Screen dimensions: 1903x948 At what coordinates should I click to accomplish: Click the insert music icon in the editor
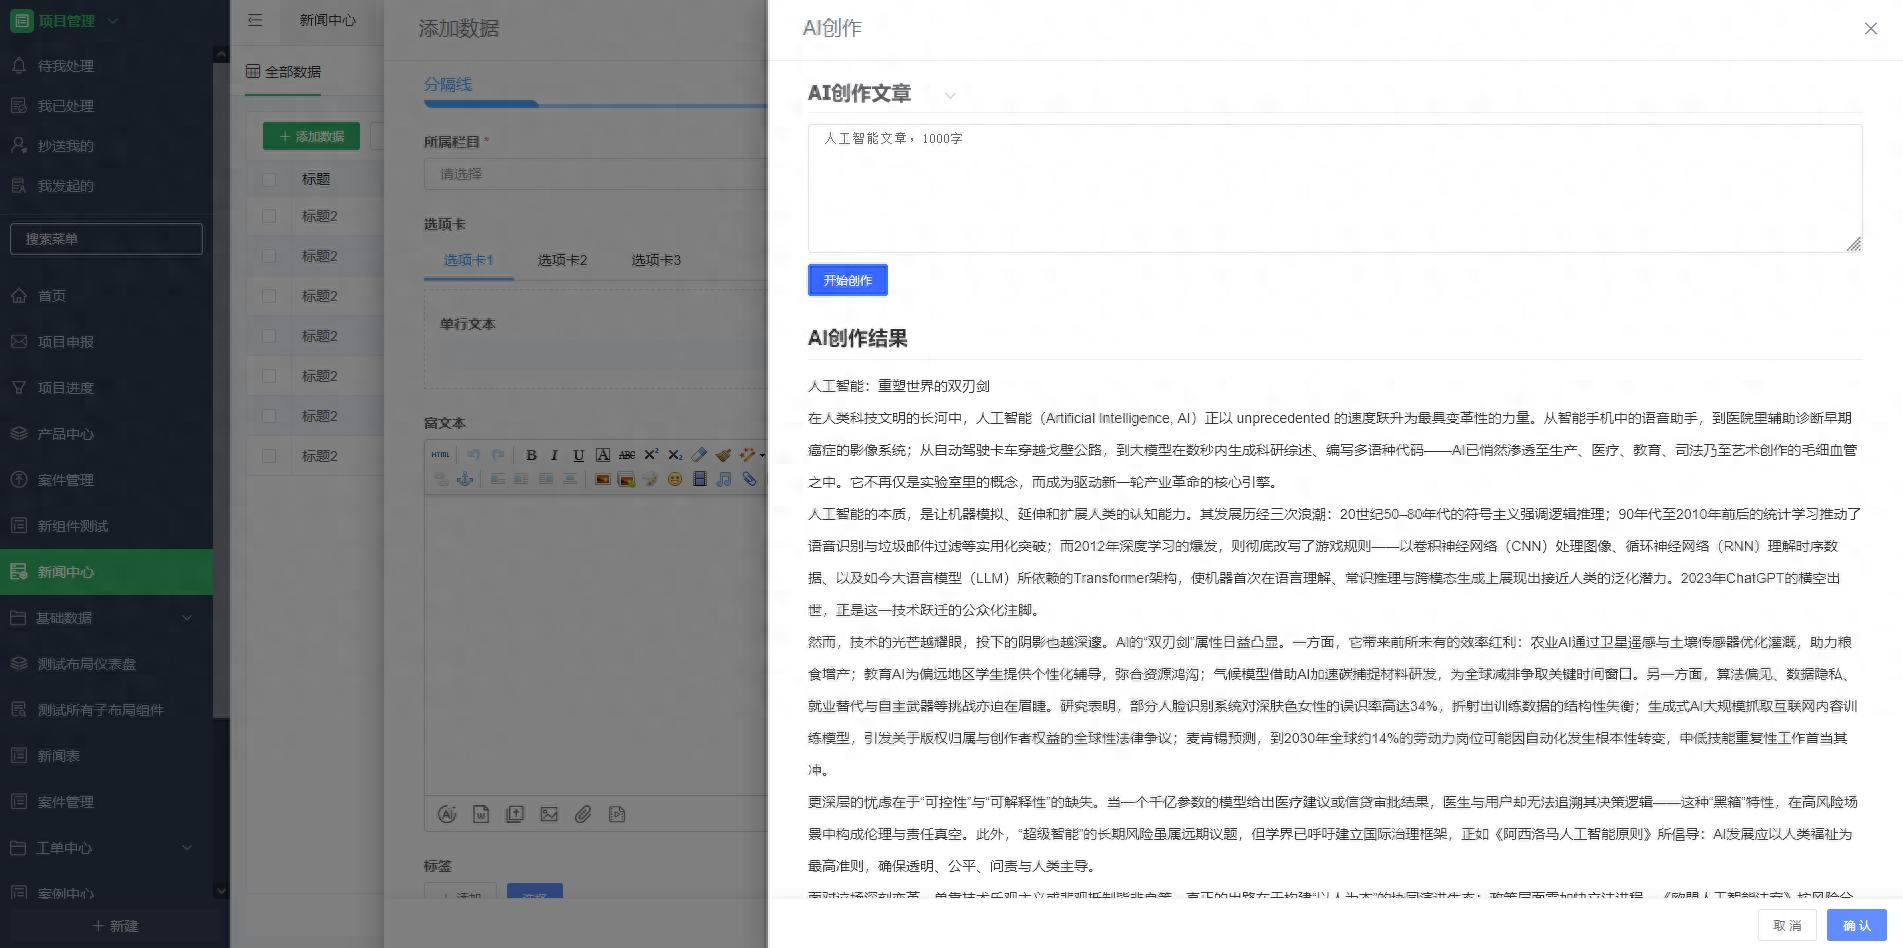[x=723, y=479]
